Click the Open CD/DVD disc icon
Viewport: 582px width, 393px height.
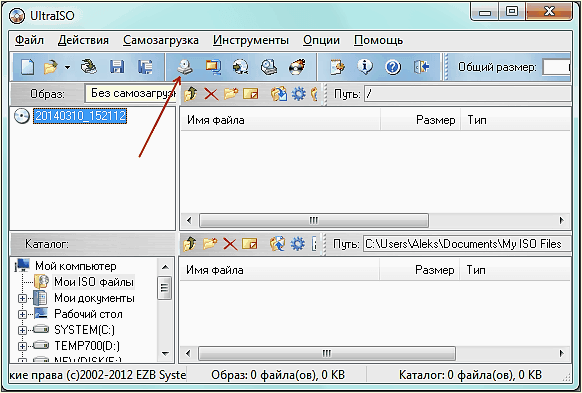[89, 67]
